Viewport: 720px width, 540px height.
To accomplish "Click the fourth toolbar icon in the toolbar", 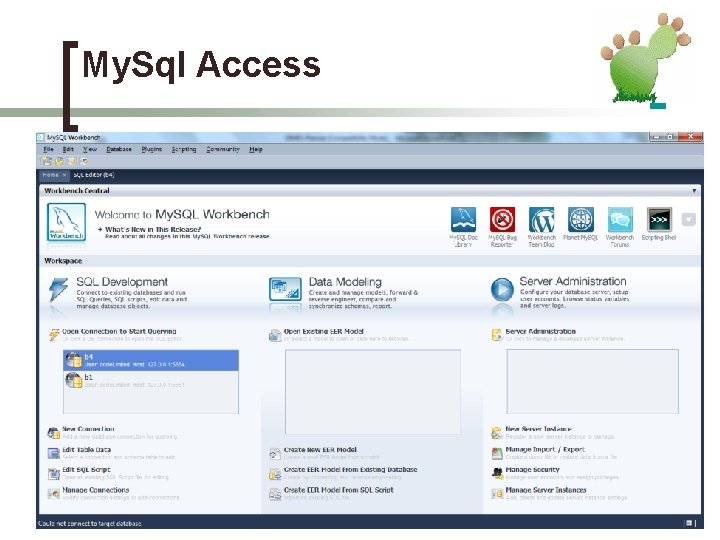I will (84, 161).
